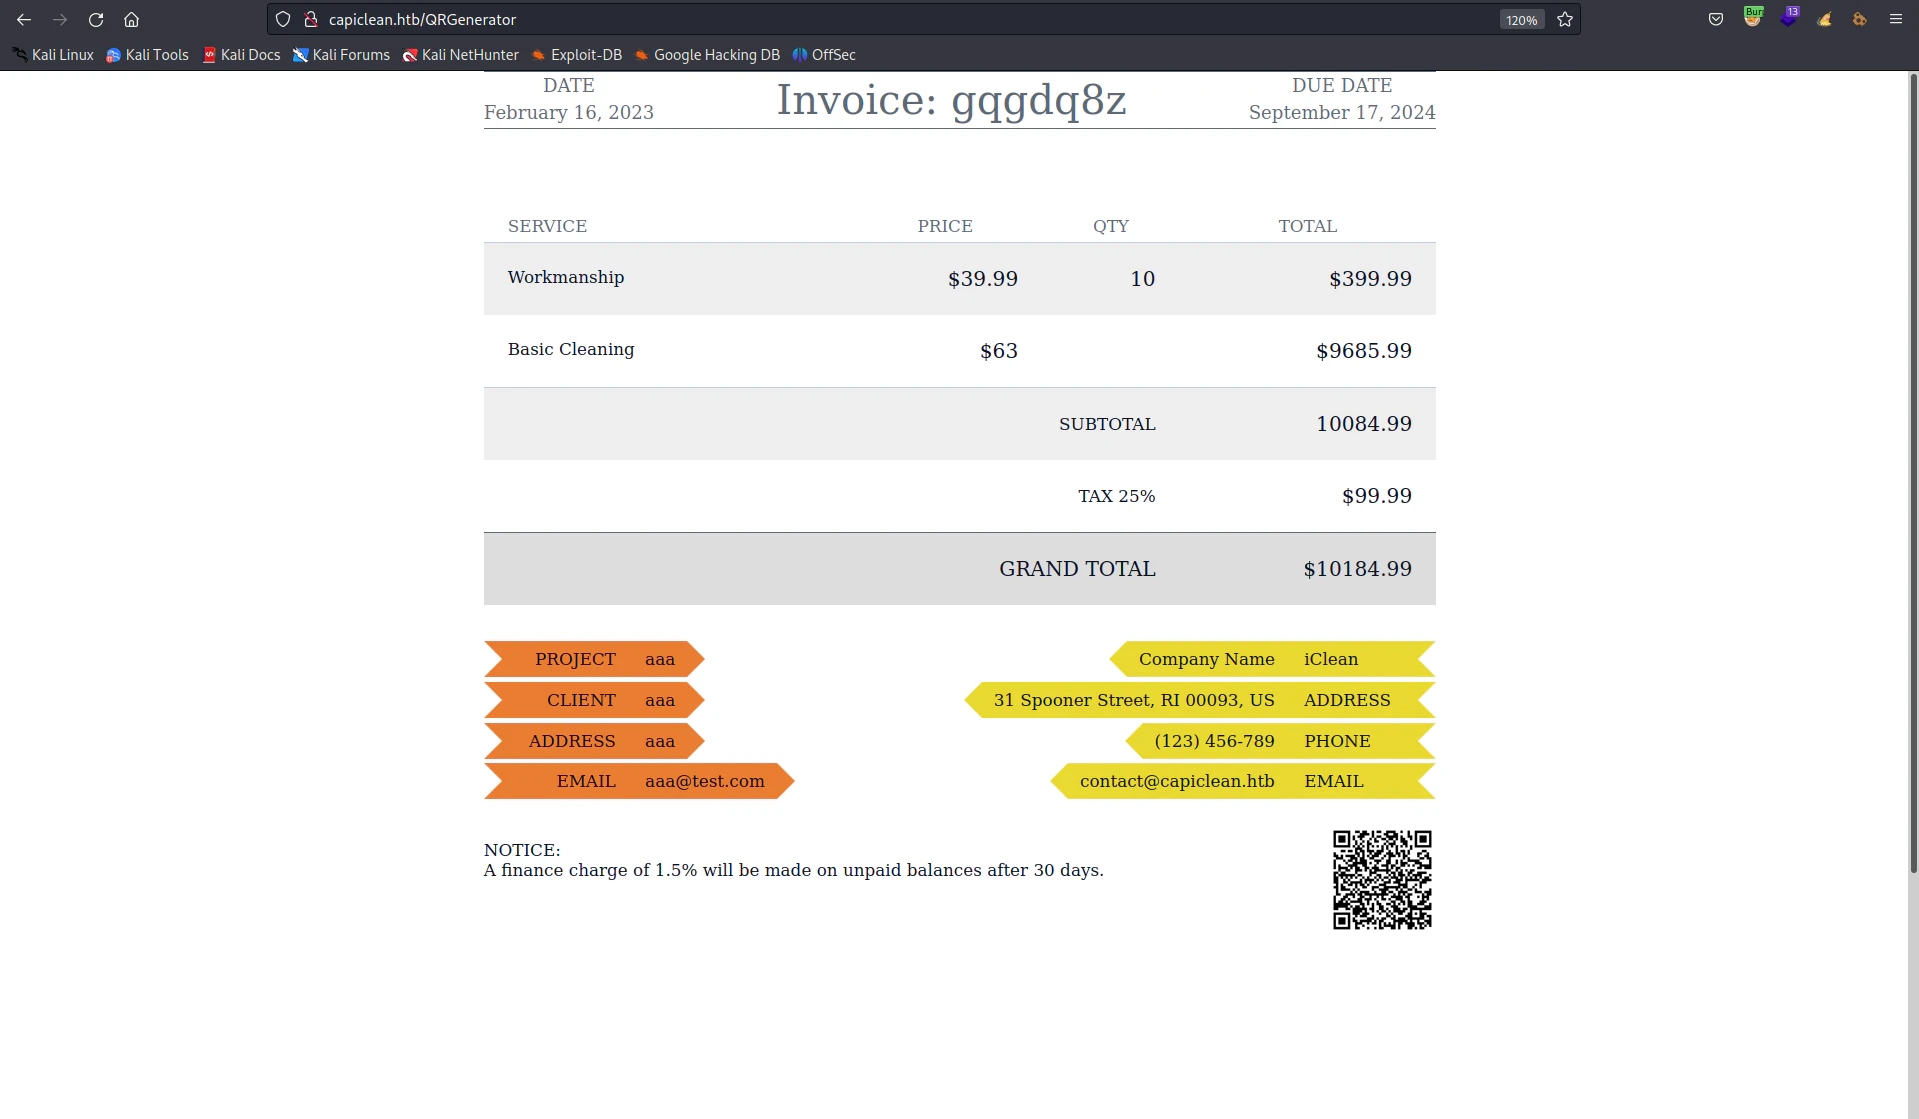Click the subtotal value '10084.99'
Image resolution: width=1919 pixels, height=1119 pixels.
1364,424
